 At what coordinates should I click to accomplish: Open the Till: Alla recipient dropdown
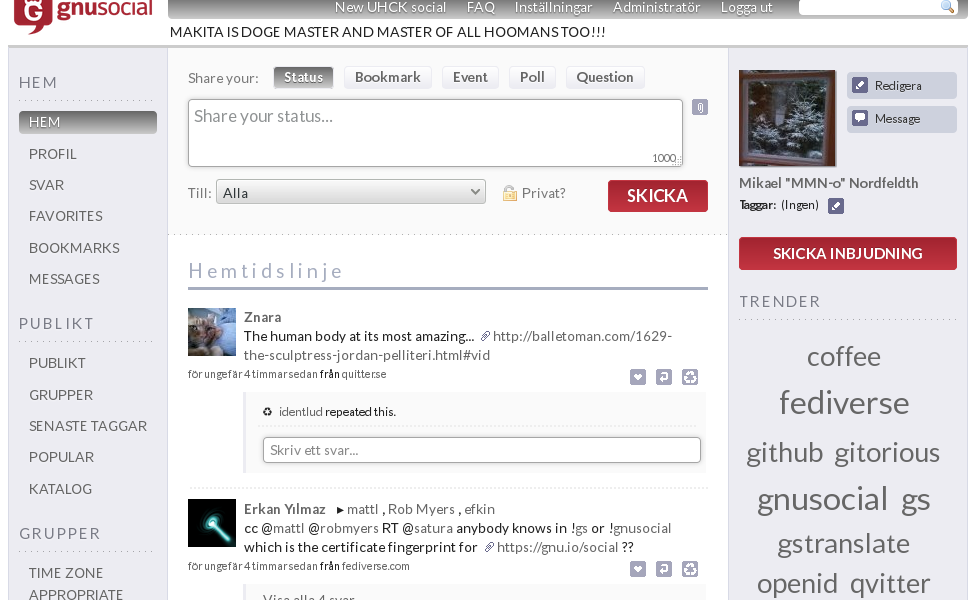(x=351, y=193)
